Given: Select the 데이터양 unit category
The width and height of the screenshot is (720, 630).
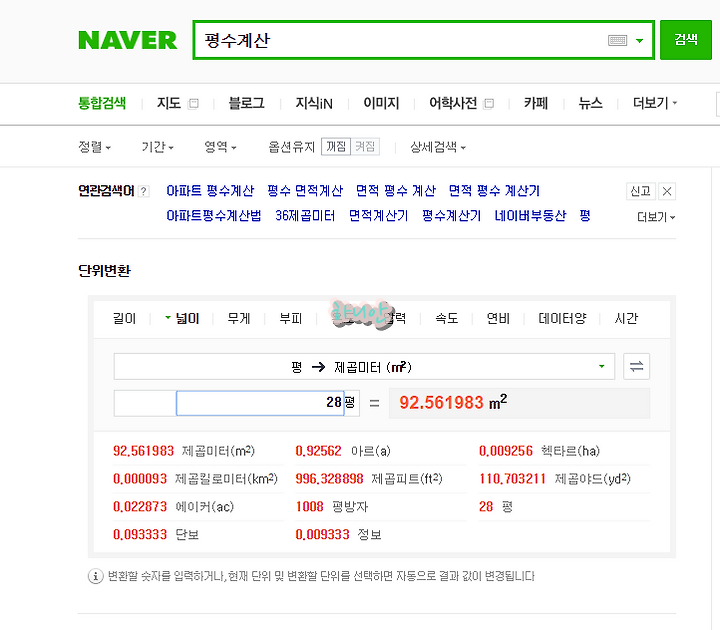Looking at the screenshot, I should [x=562, y=318].
